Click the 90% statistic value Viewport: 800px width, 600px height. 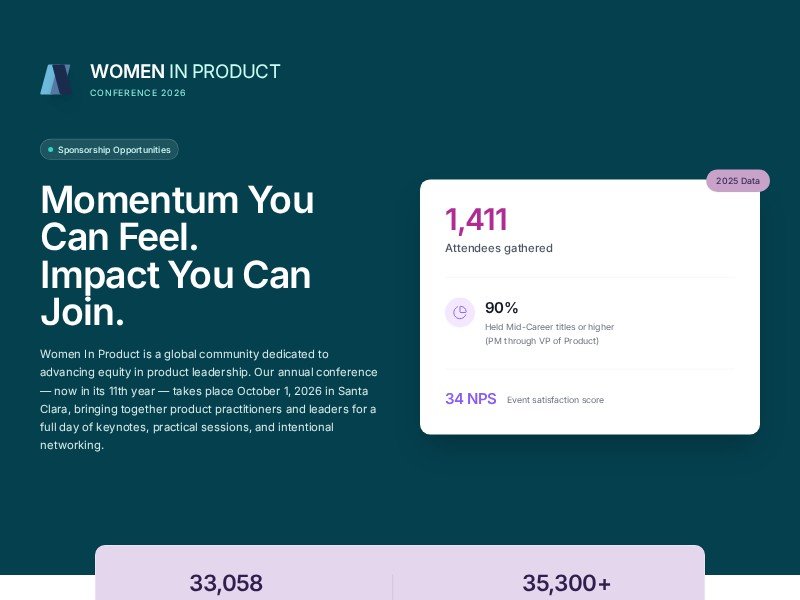[501, 308]
